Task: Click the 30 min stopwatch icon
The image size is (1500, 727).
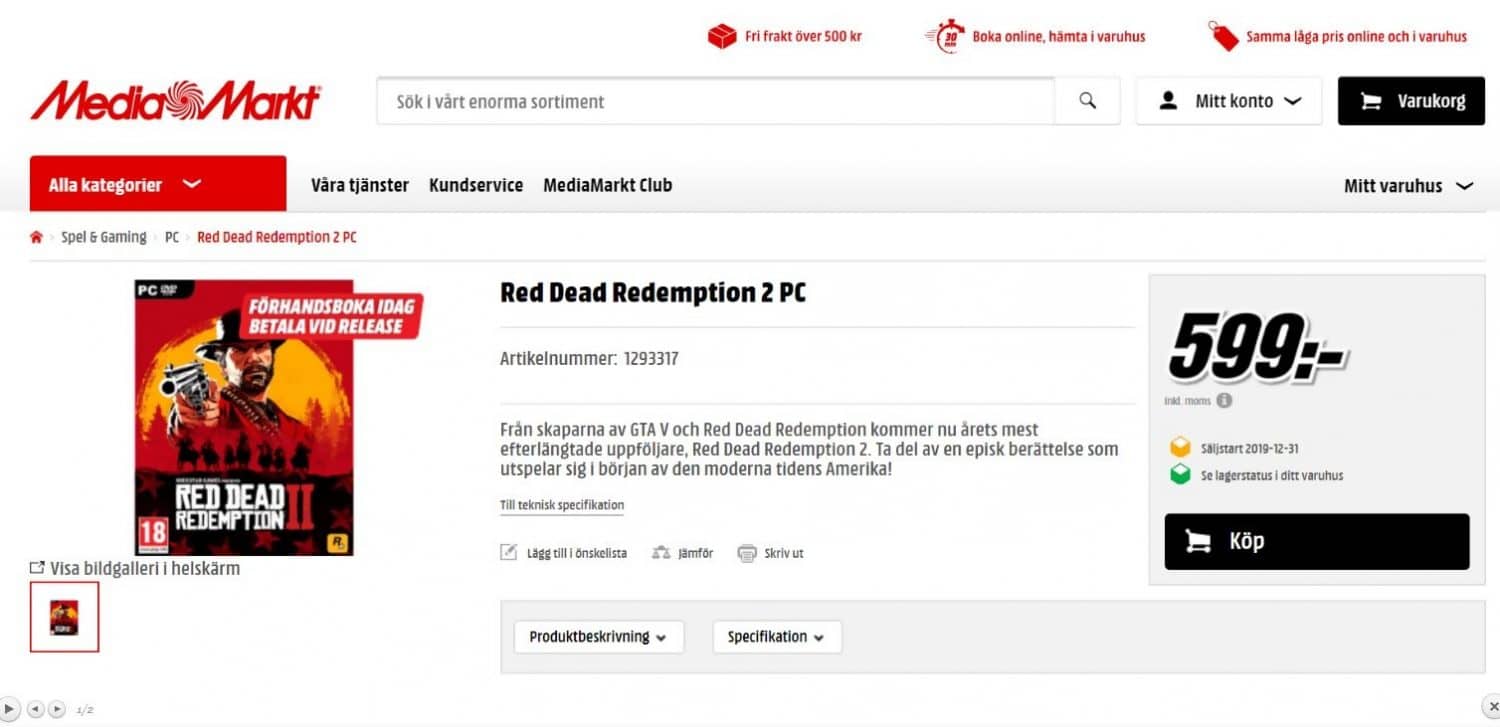Action: point(945,36)
